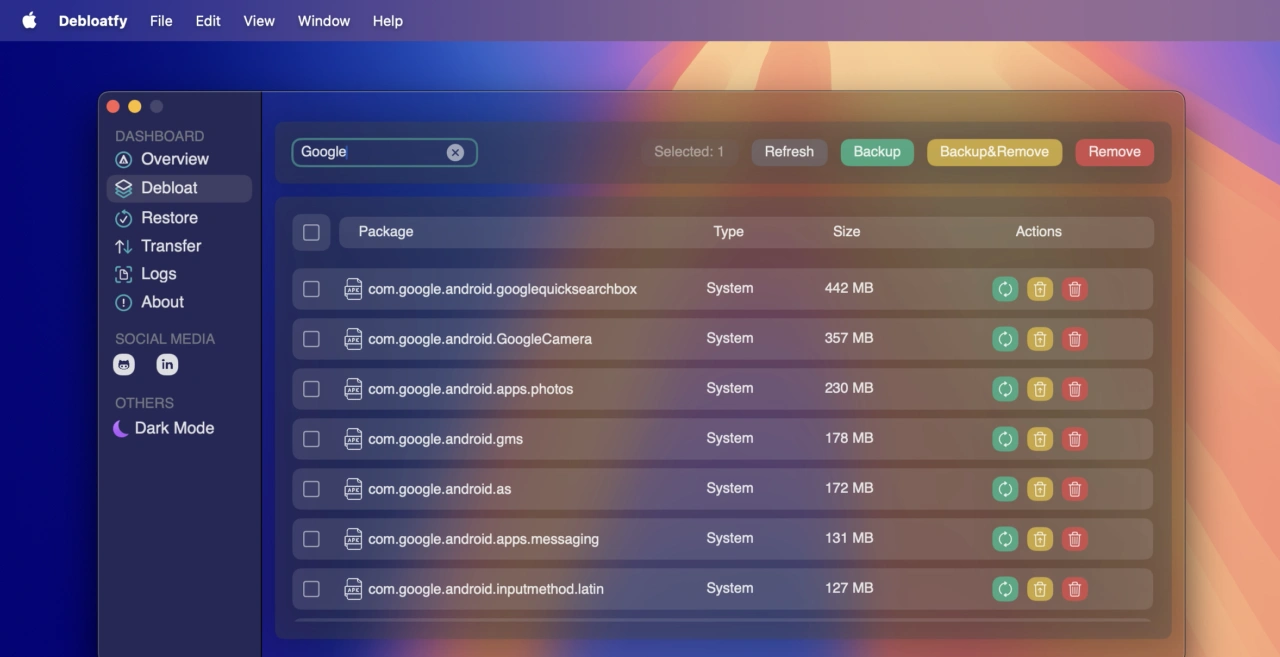Check the box for com.google.android.GoogleCamera
Image resolution: width=1280 pixels, height=657 pixels.
click(x=311, y=339)
